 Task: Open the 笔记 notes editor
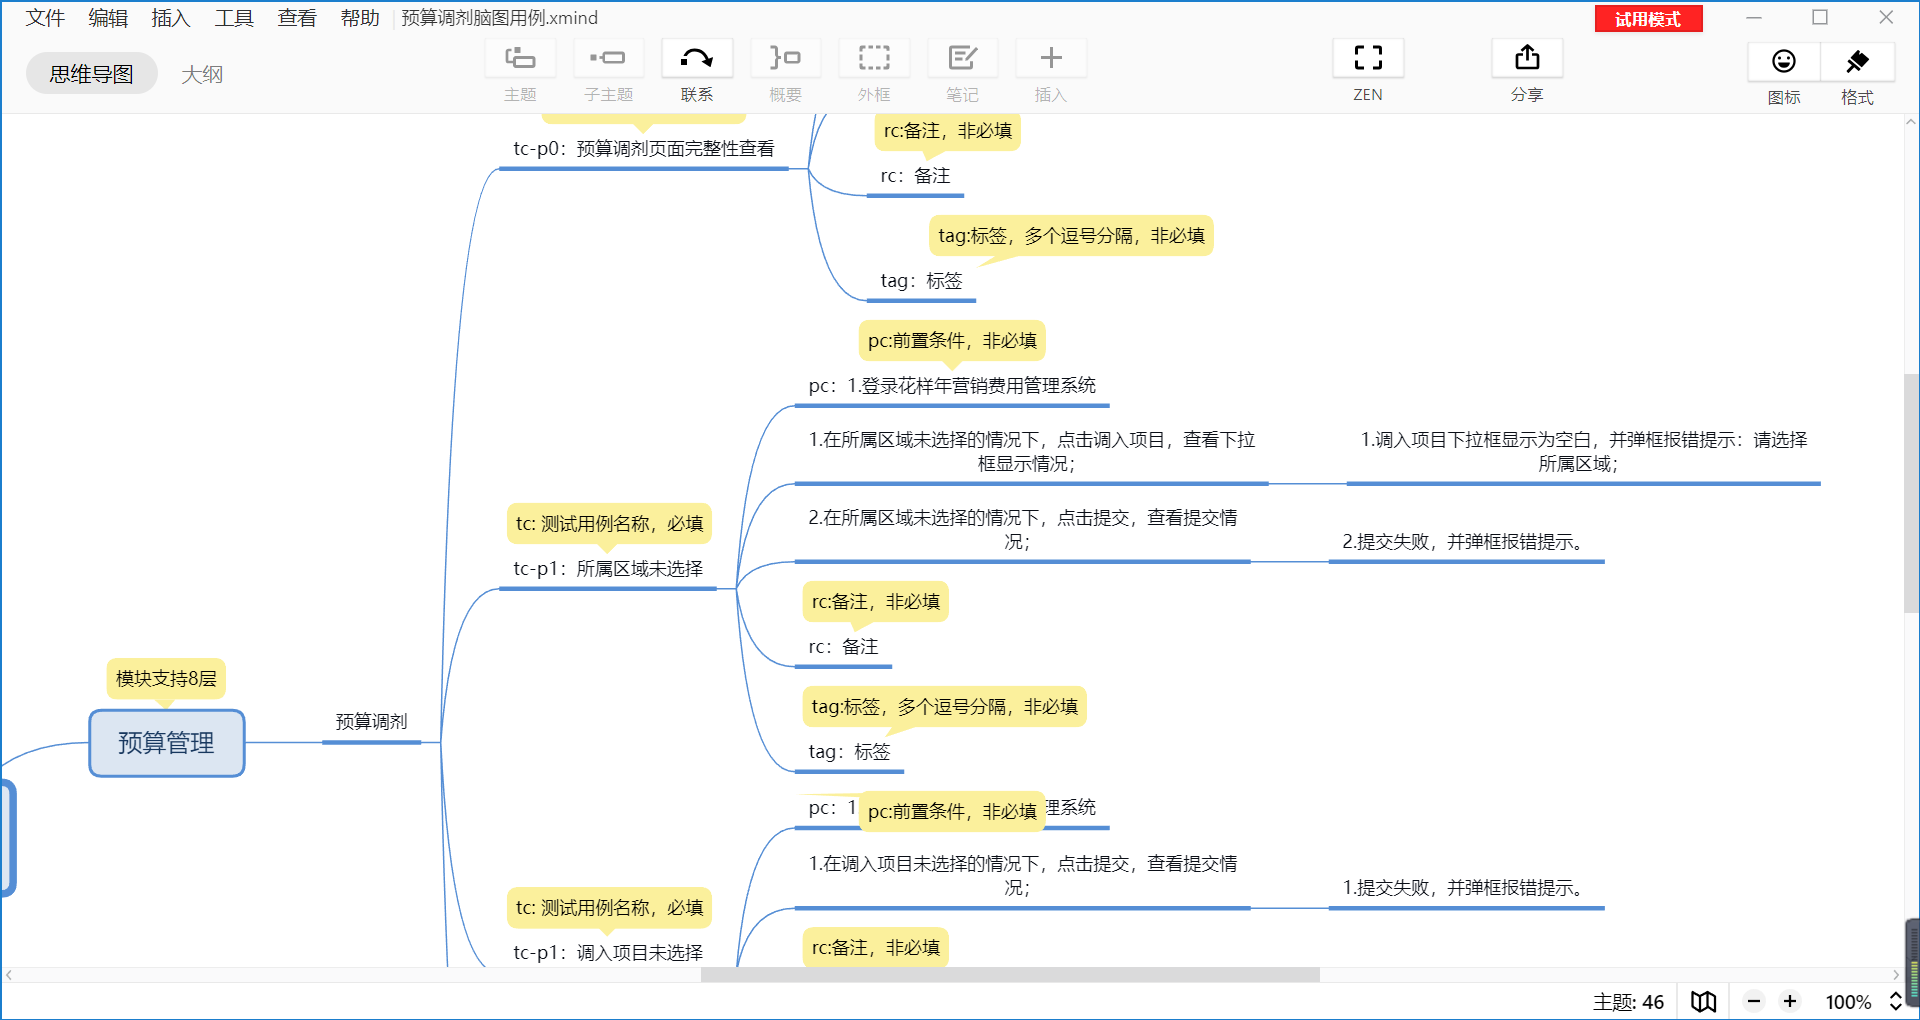[x=961, y=70]
